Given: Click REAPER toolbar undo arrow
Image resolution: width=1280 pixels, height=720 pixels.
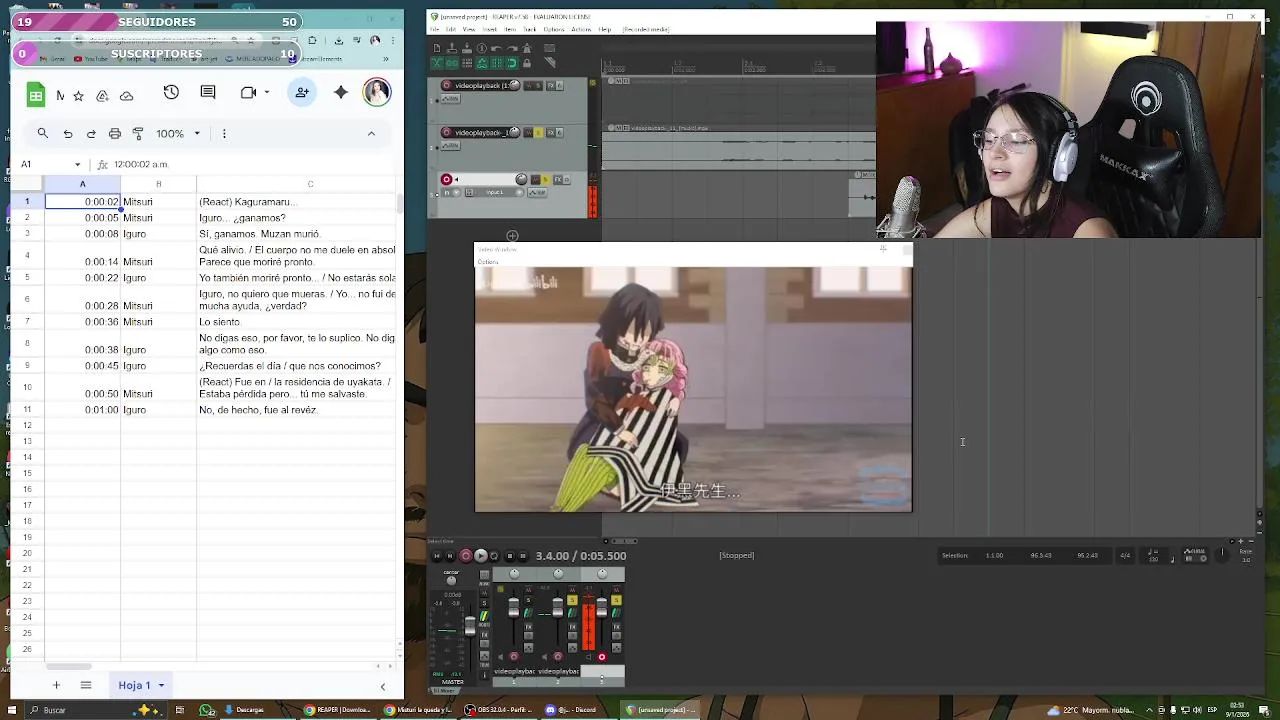Looking at the screenshot, I should click(496, 48).
